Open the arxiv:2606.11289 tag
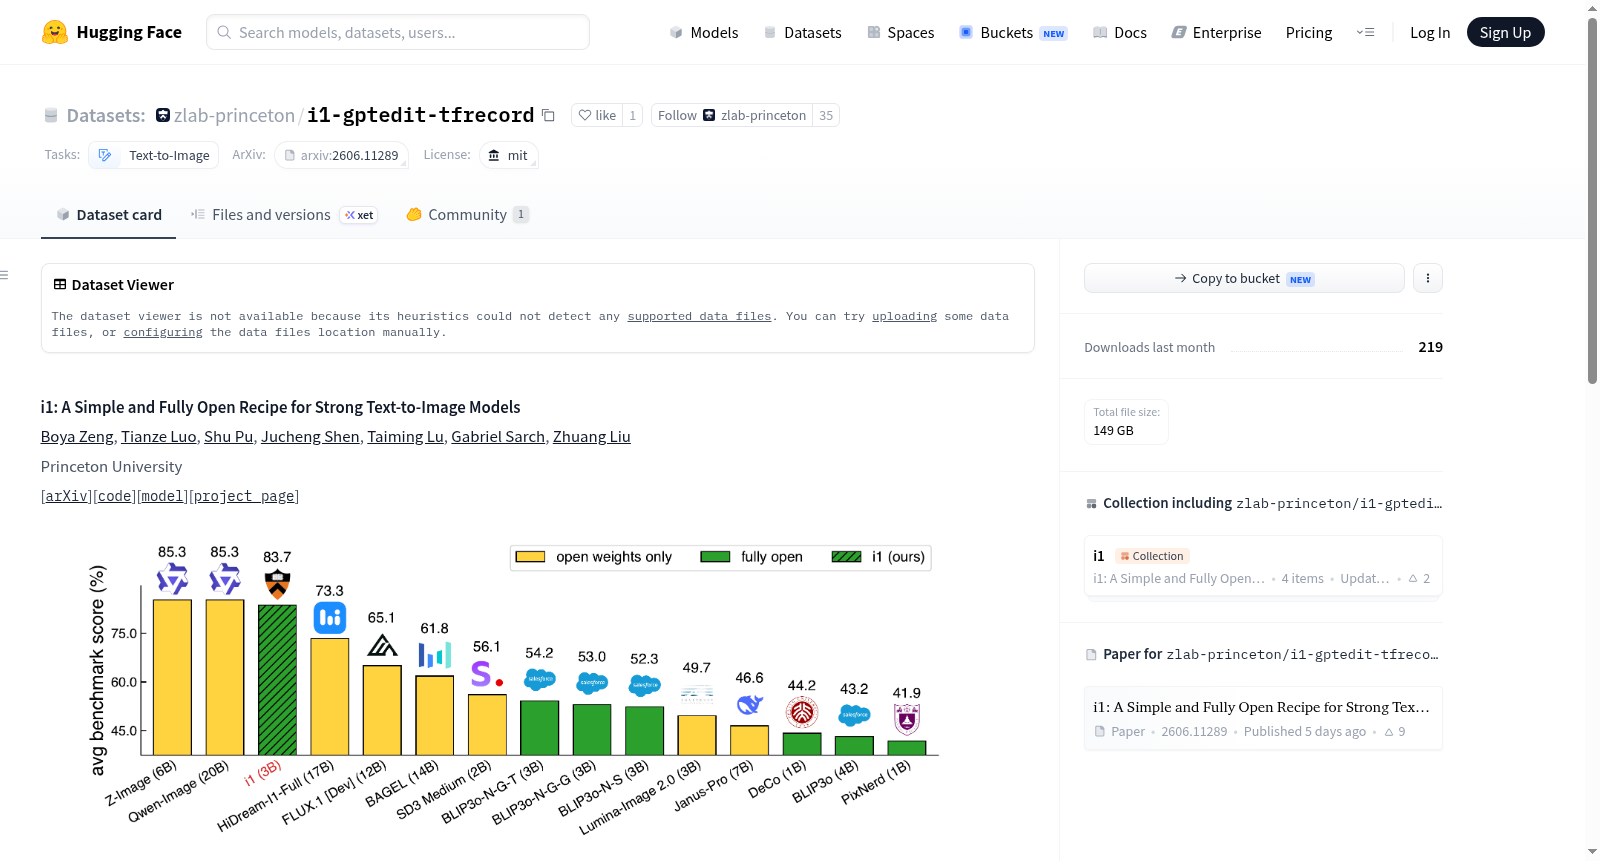The image size is (1600, 861). click(x=341, y=155)
